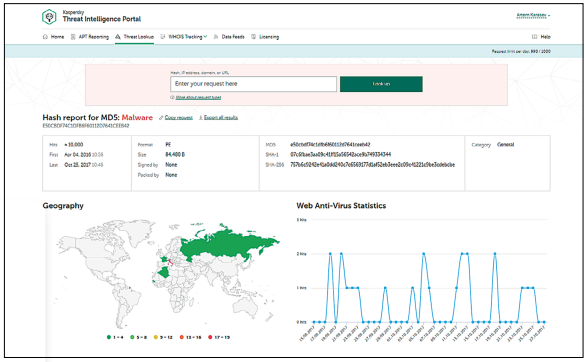Click the request limit per day text
This screenshot has height=362, width=585.
[521, 51]
